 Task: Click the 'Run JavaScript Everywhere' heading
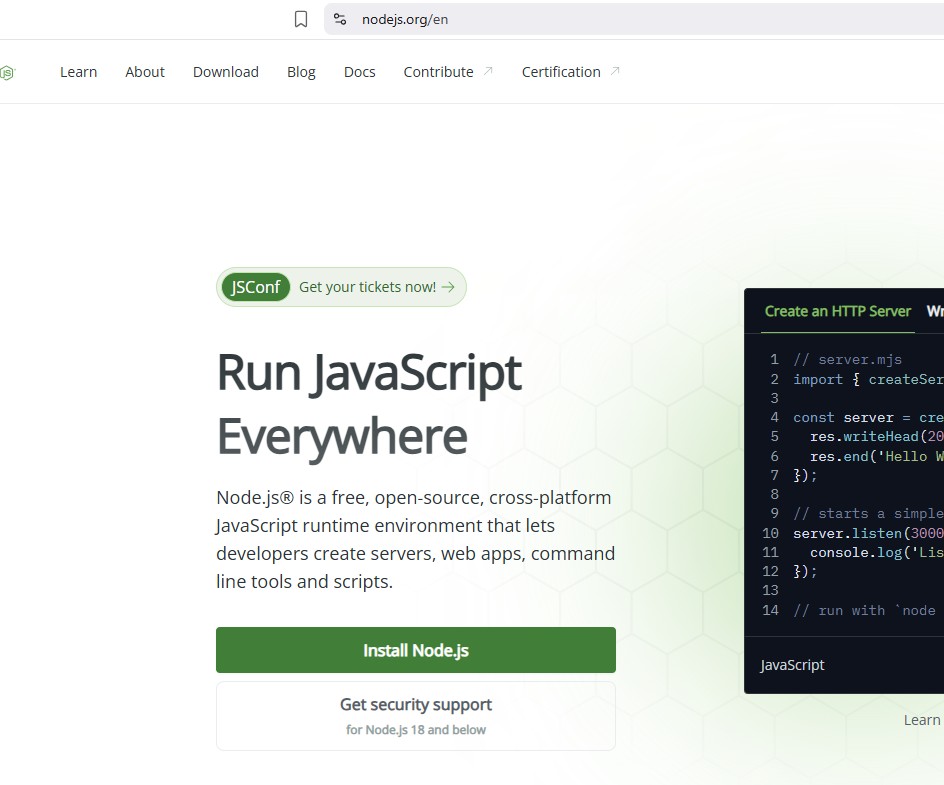(x=369, y=404)
